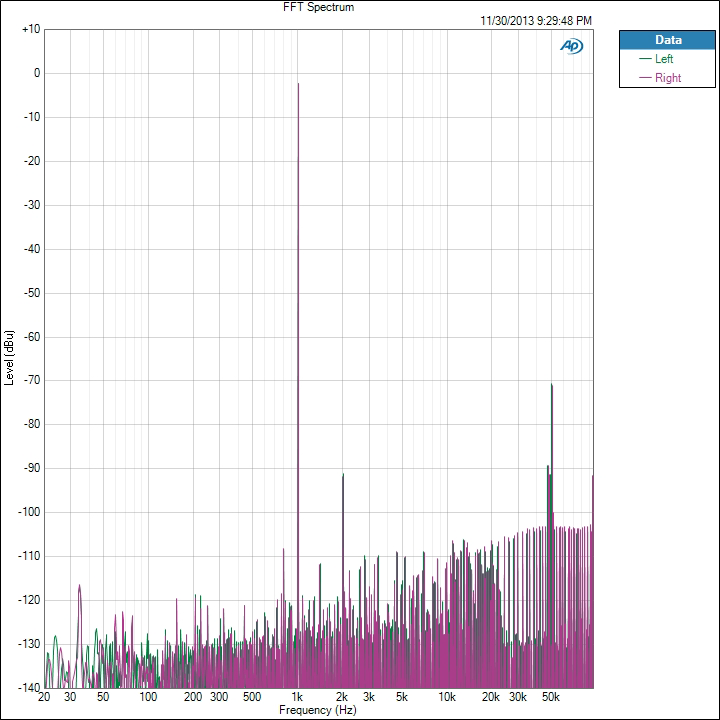Image resolution: width=720 pixels, height=720 pixels.
Task: Click the FFT Spectrum graph title
Action: pyautogui.click(x=318, y=7)
